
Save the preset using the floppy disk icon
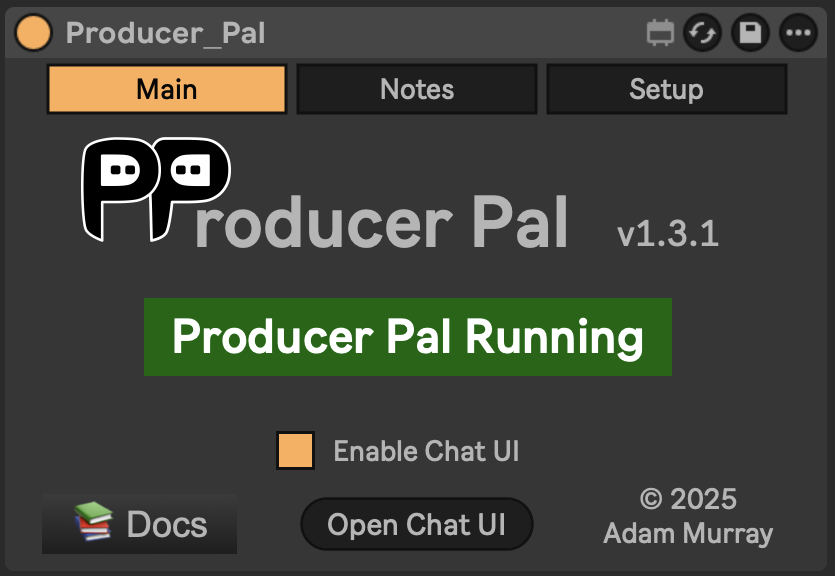click(x=749, y=32)
